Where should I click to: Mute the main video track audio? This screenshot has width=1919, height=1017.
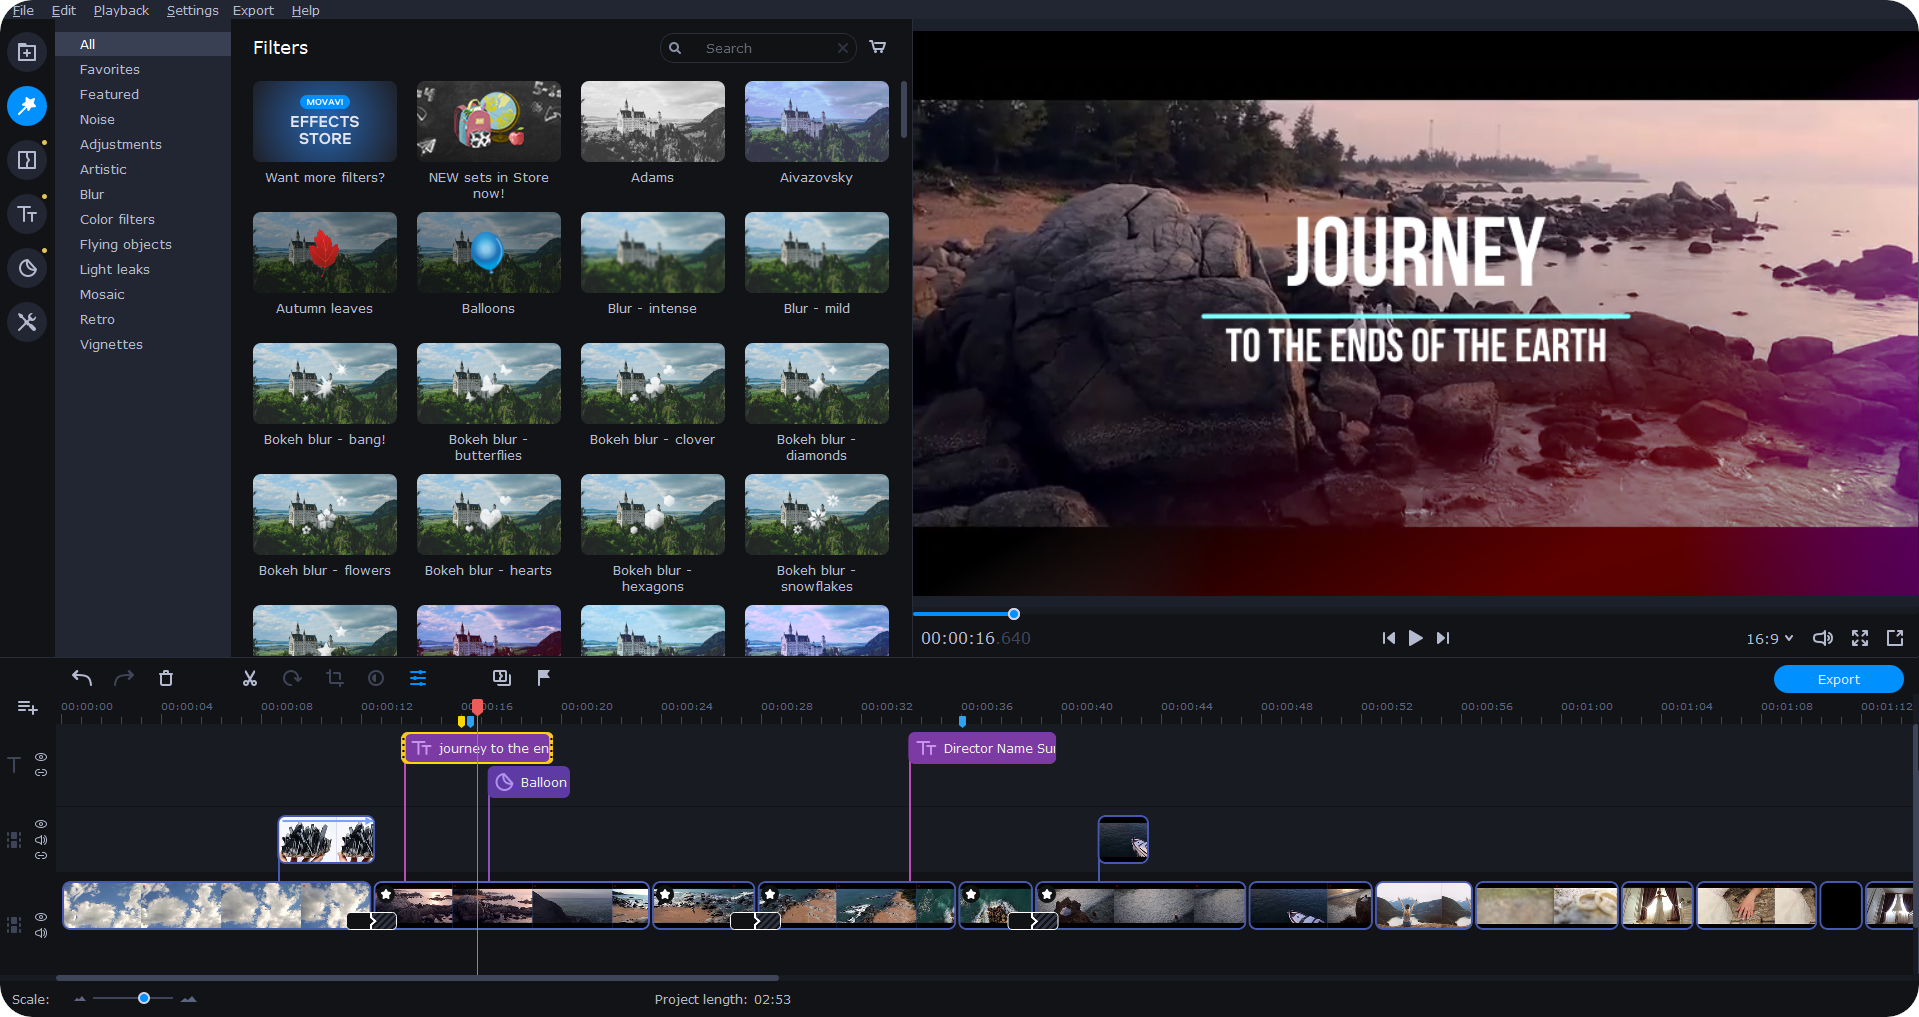(x=41, y=933)
